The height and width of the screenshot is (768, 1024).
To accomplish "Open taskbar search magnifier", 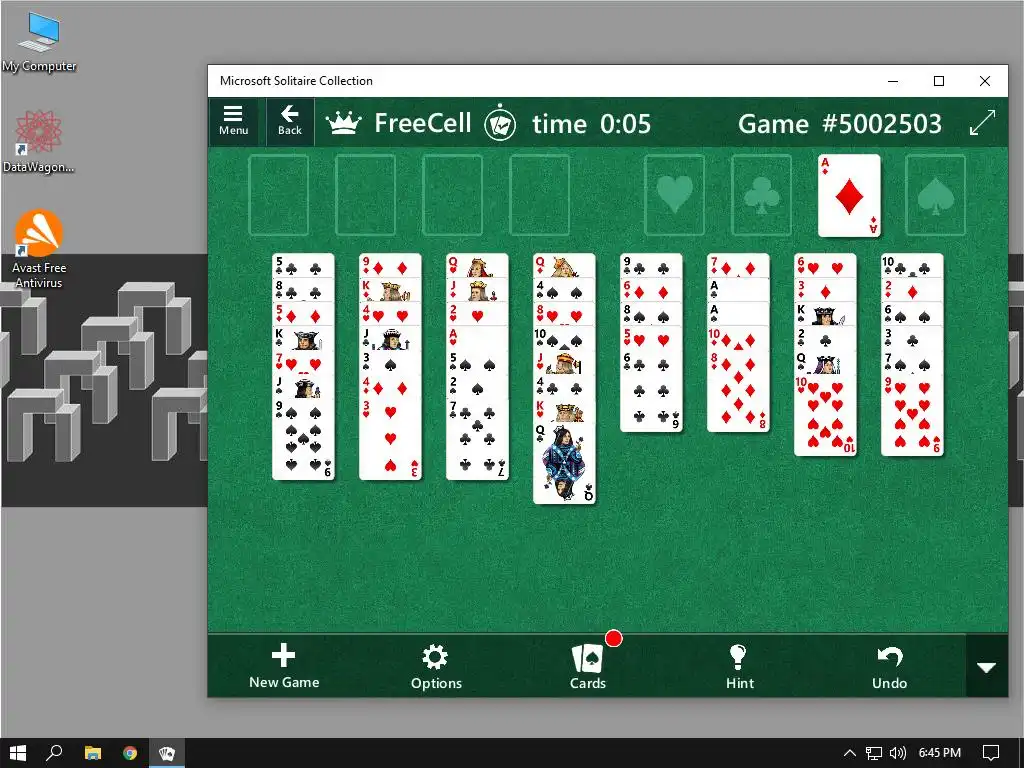I will (54, 753).
